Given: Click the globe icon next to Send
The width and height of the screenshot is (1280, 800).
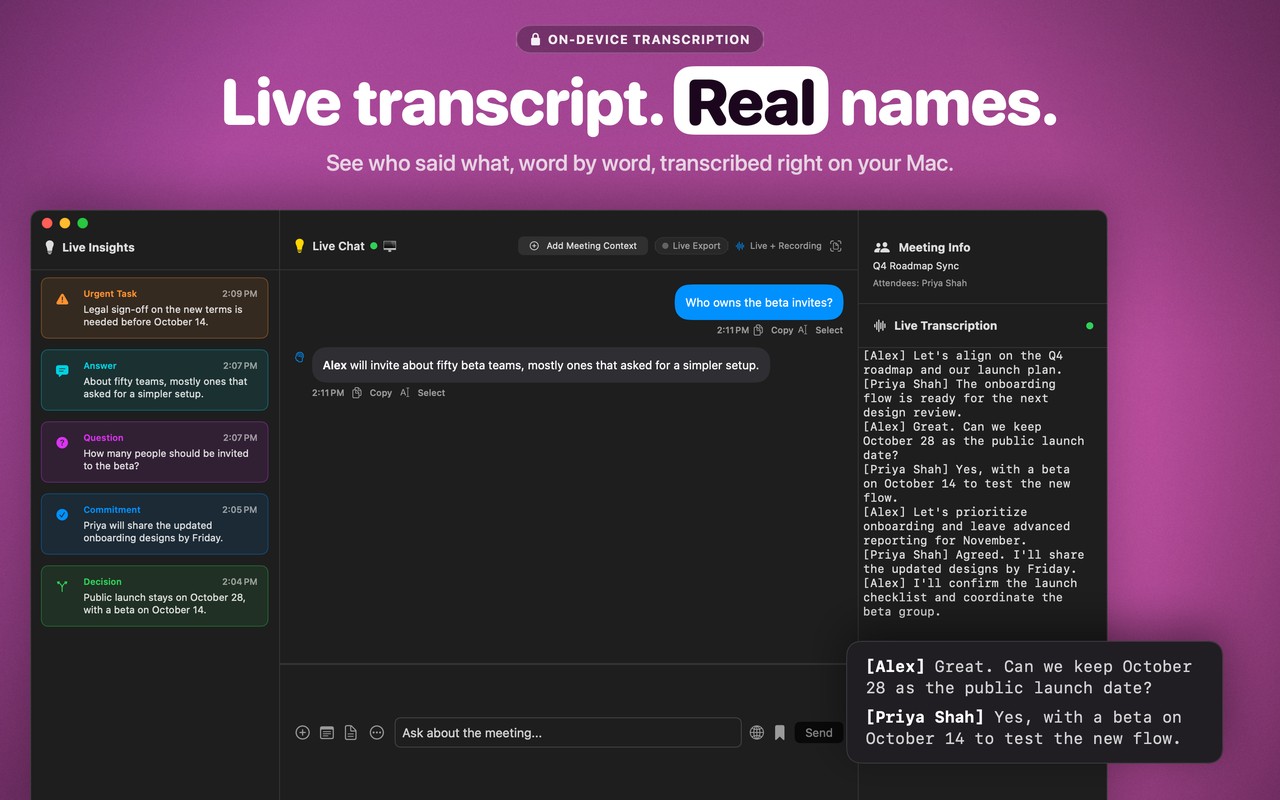Looking at the screenshot, I should click(757, 733).
